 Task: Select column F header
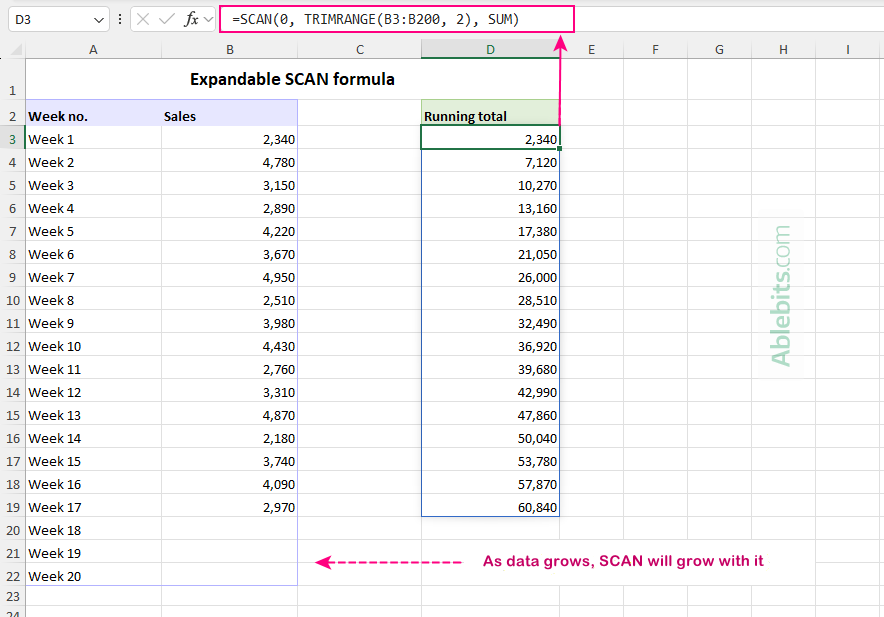click(655, 50)
